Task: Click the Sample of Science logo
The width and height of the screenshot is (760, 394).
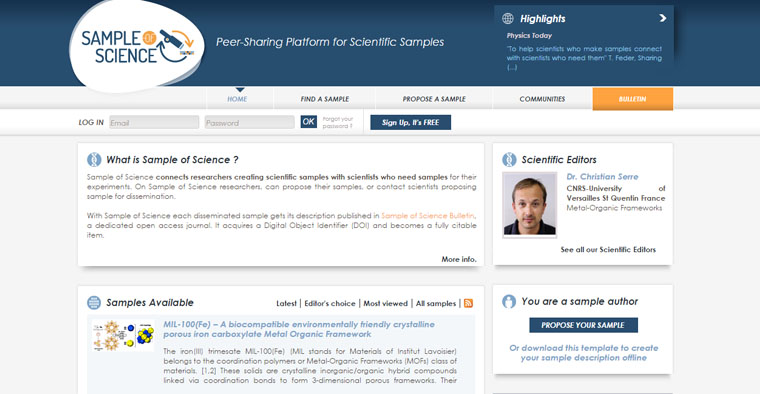Action: tap(137, 47)
